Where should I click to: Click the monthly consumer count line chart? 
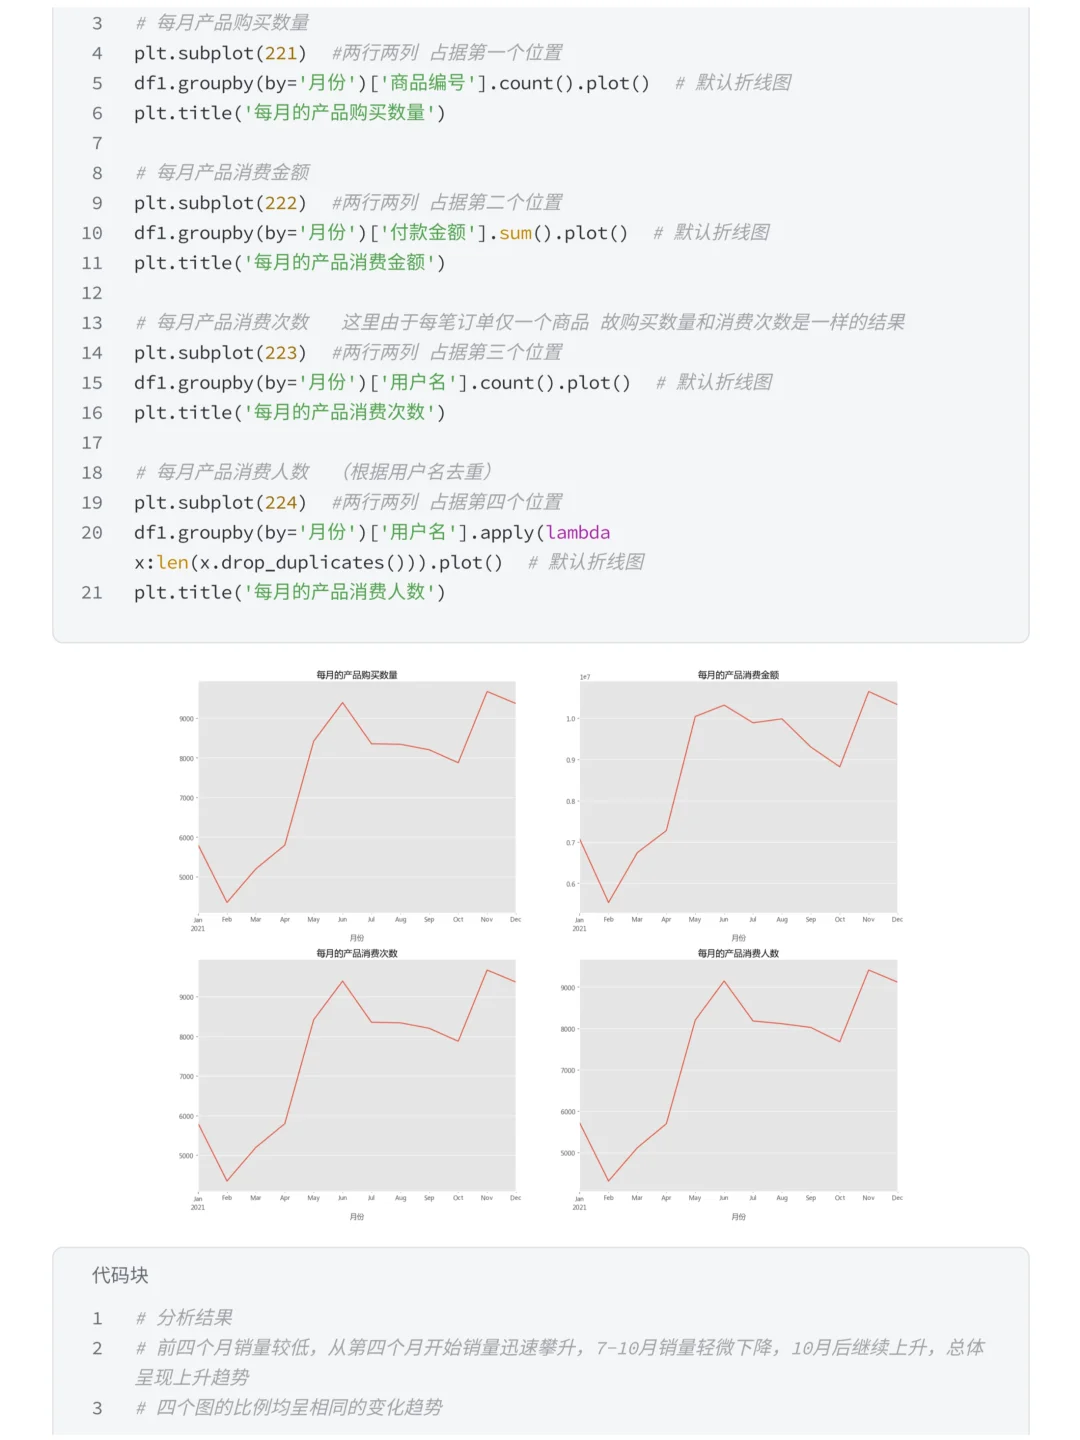(738, 1075)
